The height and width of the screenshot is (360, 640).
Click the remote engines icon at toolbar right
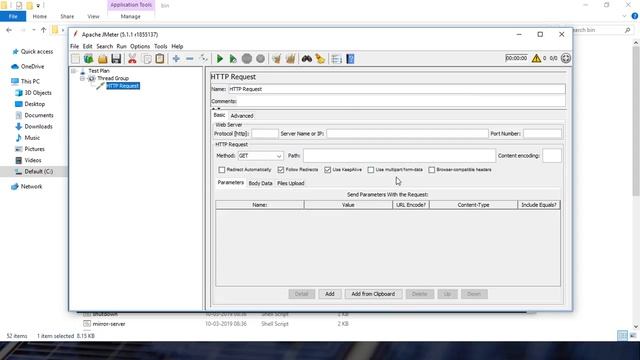tap(566, 58)
